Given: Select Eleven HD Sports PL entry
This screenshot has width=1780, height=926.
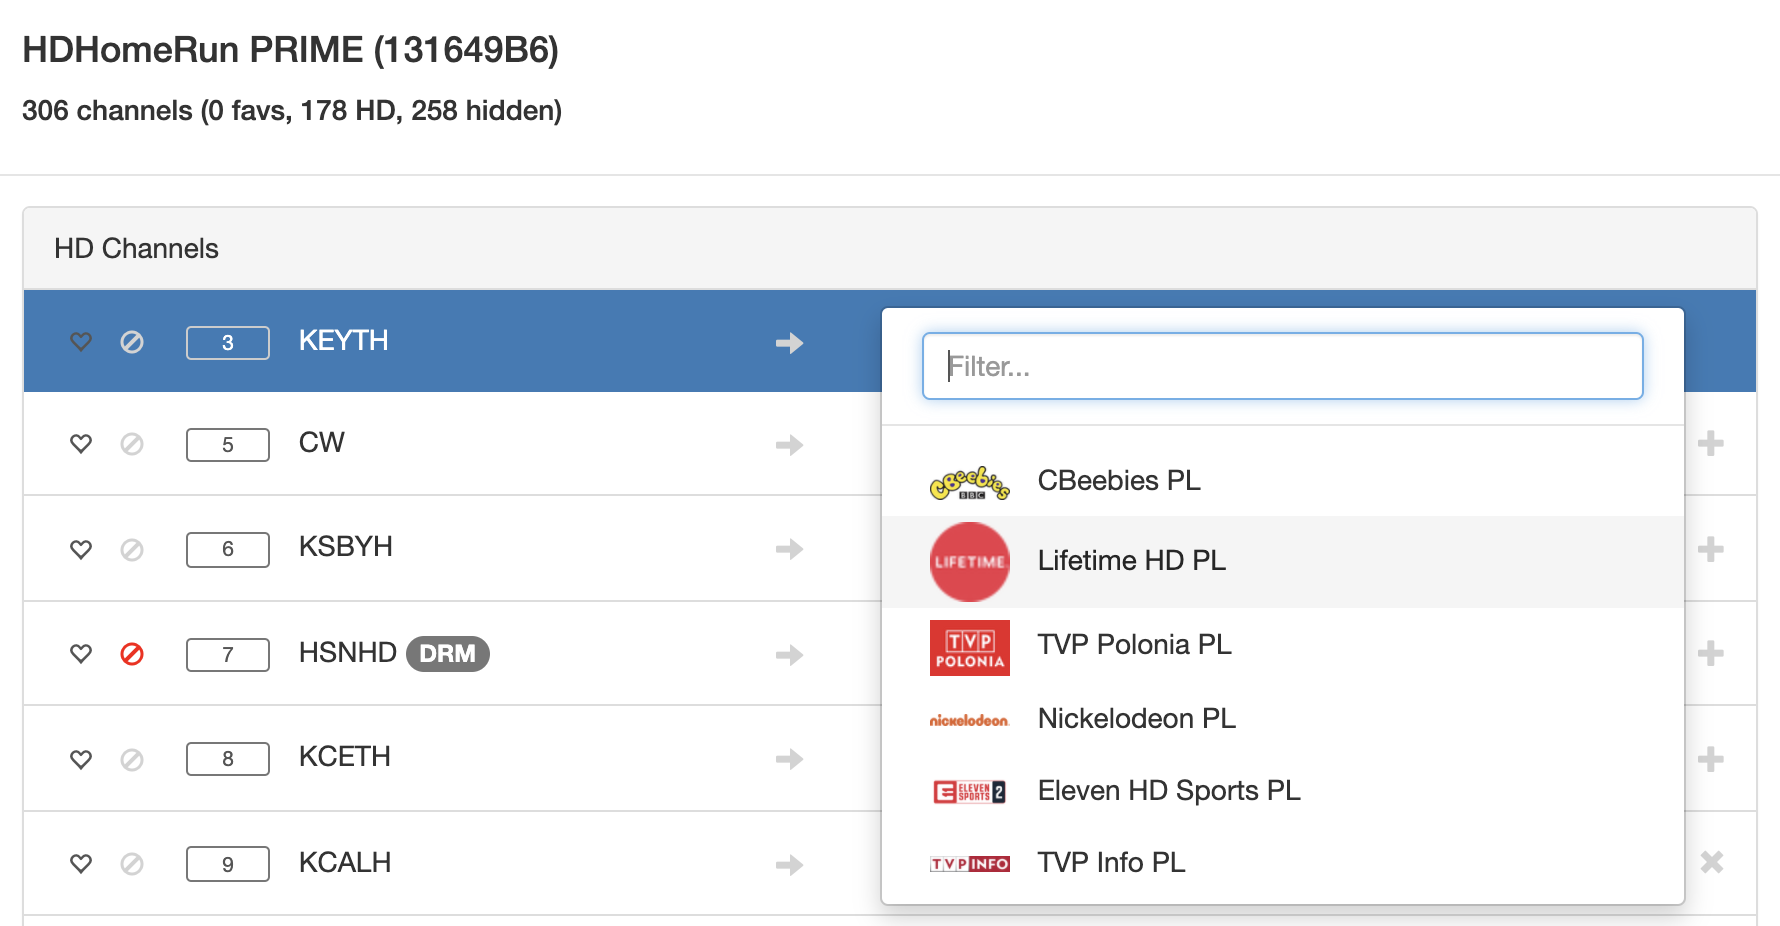Looking at the screenshot, I should [1168, 791].
